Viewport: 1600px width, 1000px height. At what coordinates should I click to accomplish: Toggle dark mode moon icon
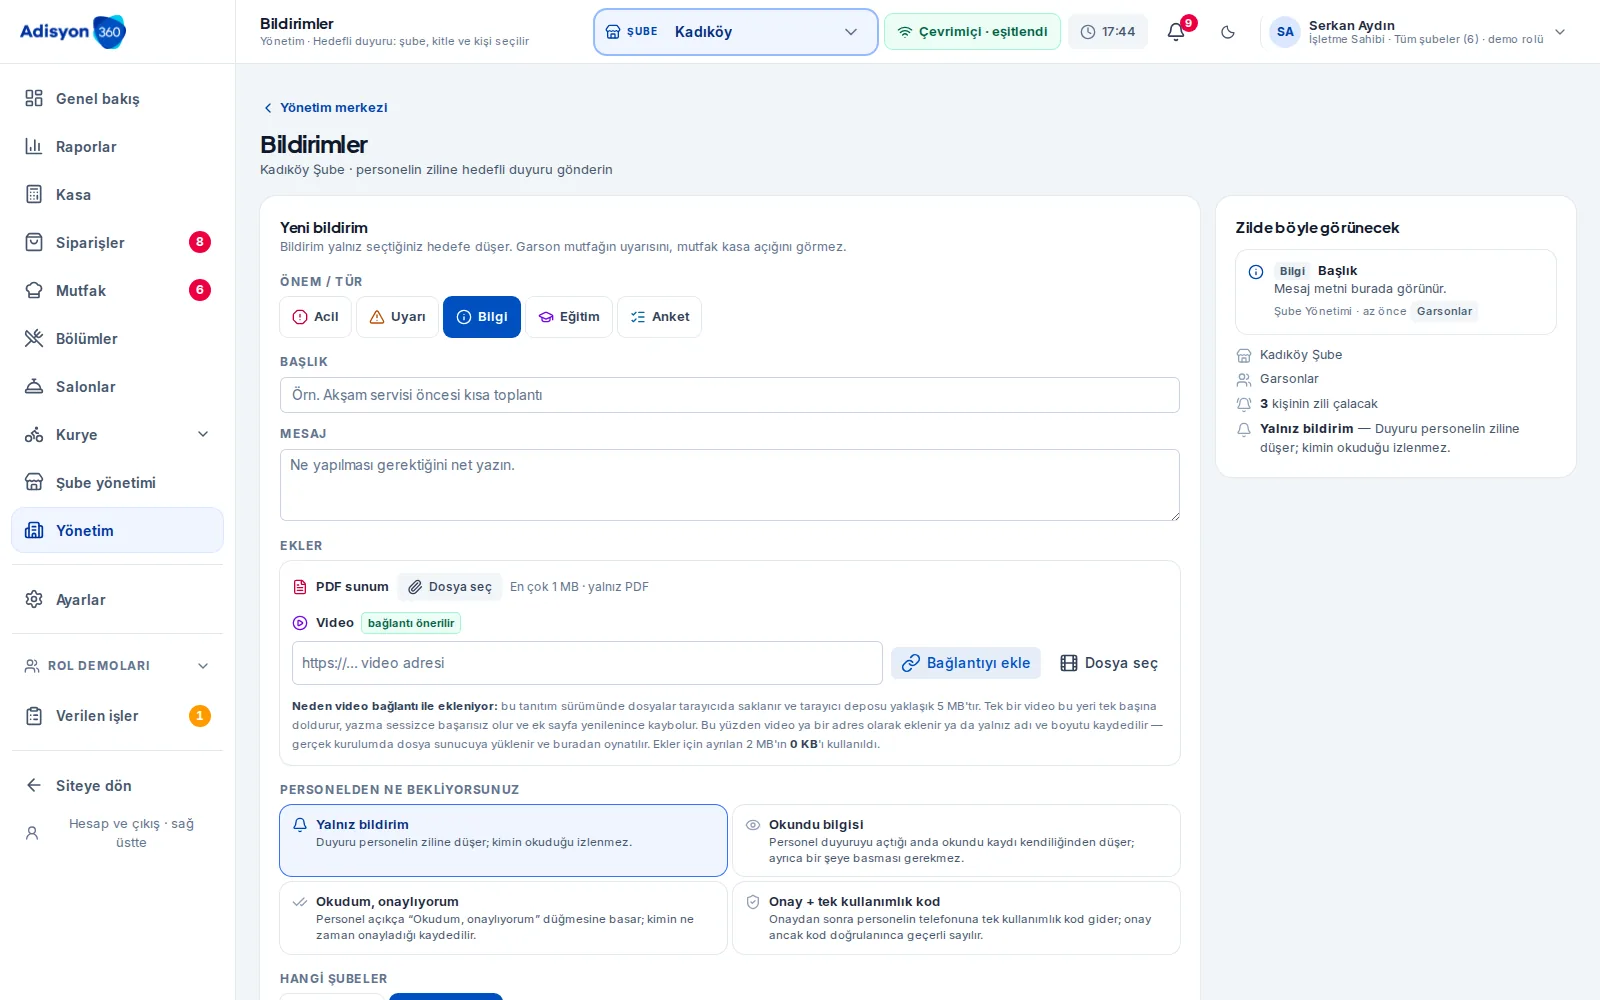(1228, 32)
